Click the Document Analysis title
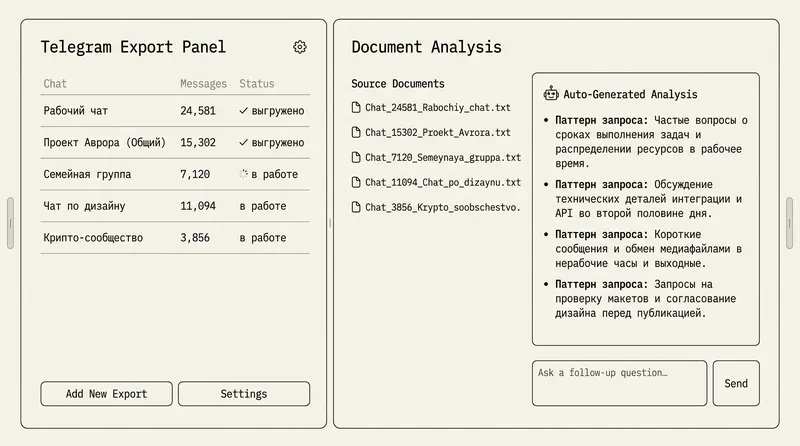This screenshot has height=446, width=800. [427, 47]
